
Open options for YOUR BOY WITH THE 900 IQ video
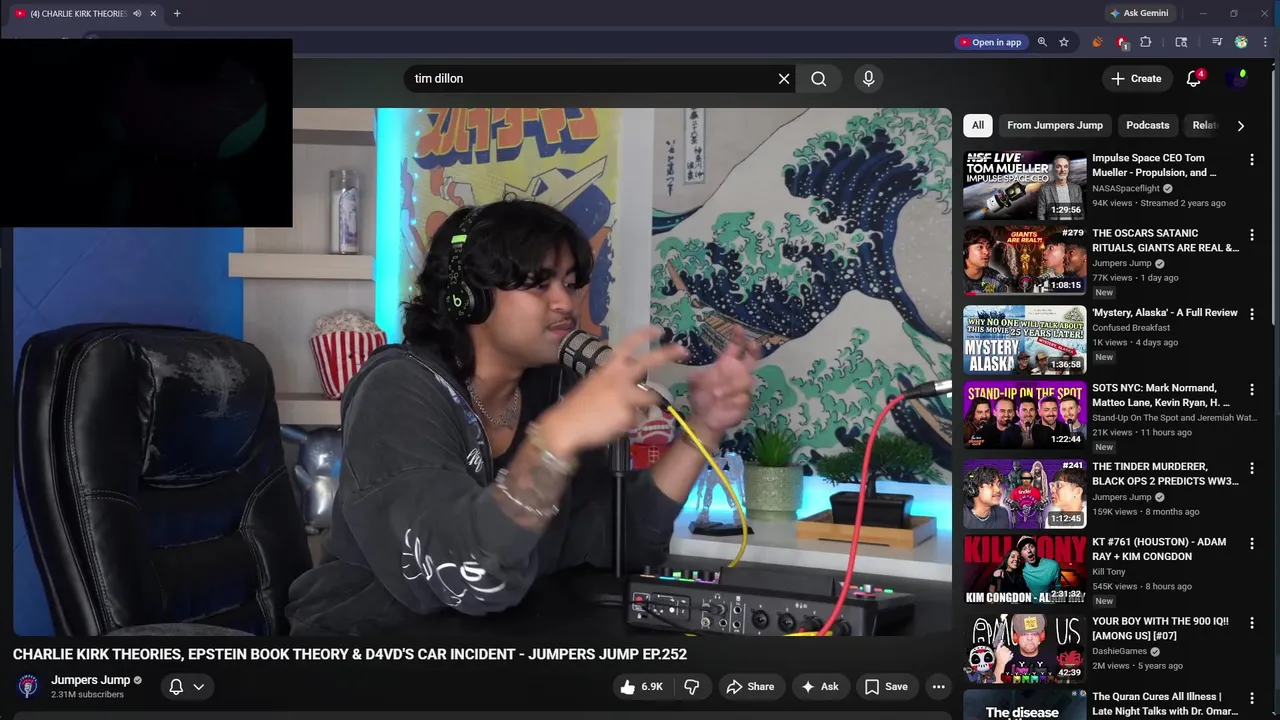1251,623
